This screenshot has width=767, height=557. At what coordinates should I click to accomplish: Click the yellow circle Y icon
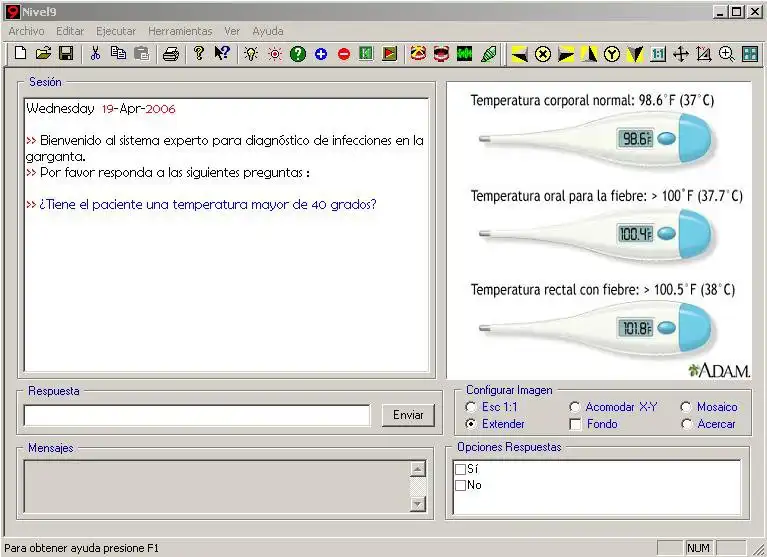coord(612,54)
